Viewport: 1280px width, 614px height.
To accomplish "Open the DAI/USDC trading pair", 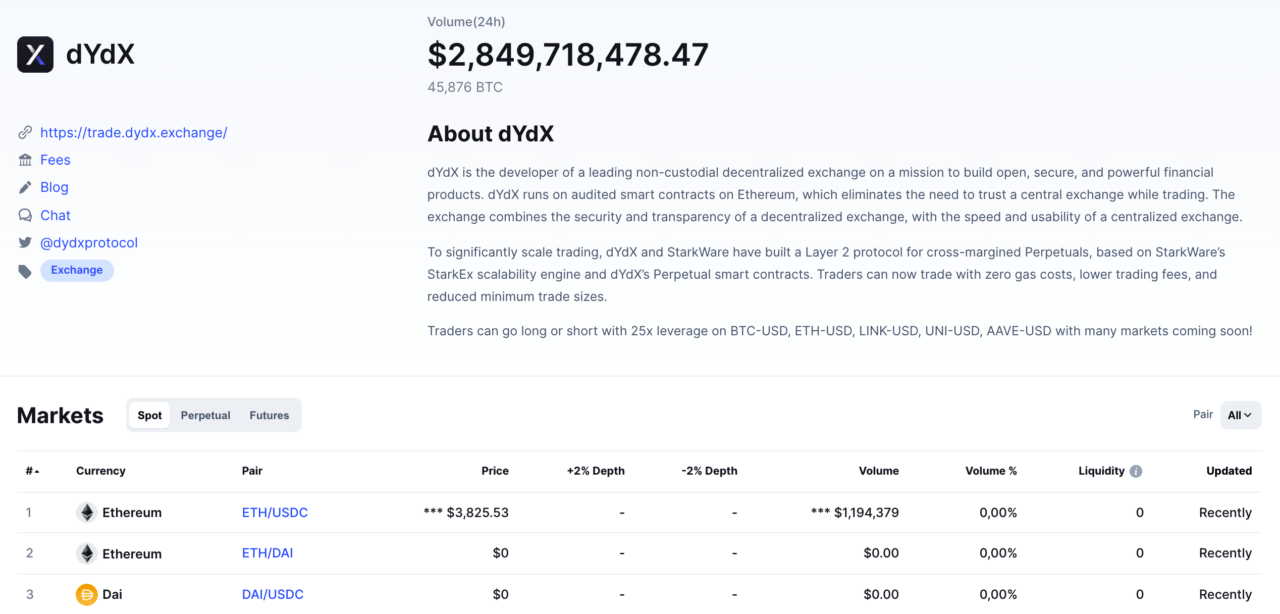I will (x=272, y=594).
